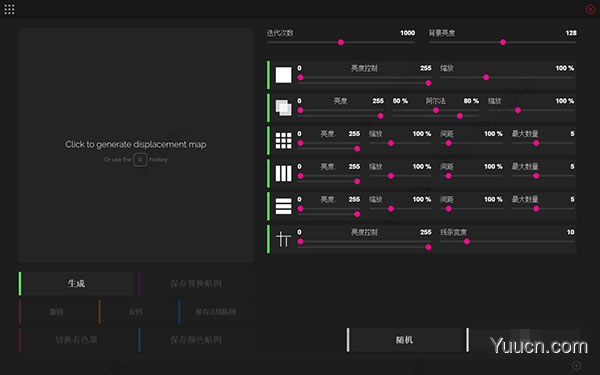Click the single white square shape icon
Image resolution: width=600 pixels, height=375 pixels.
[x=284, y=75]
